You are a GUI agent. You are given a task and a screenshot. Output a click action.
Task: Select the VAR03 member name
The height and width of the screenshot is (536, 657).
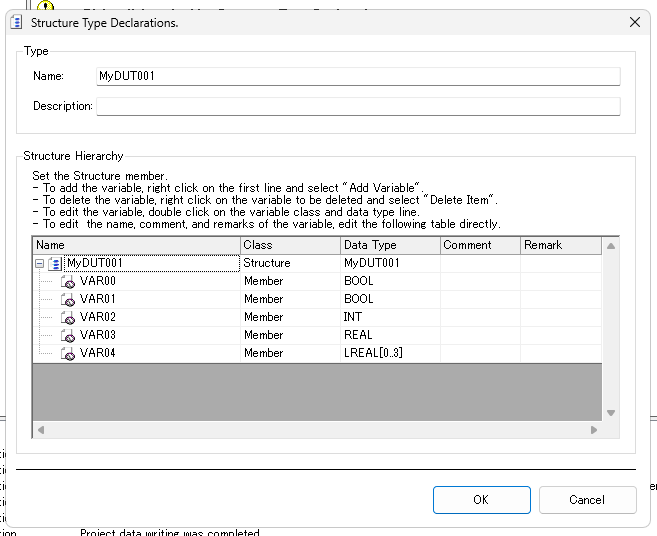coord(98,335)
